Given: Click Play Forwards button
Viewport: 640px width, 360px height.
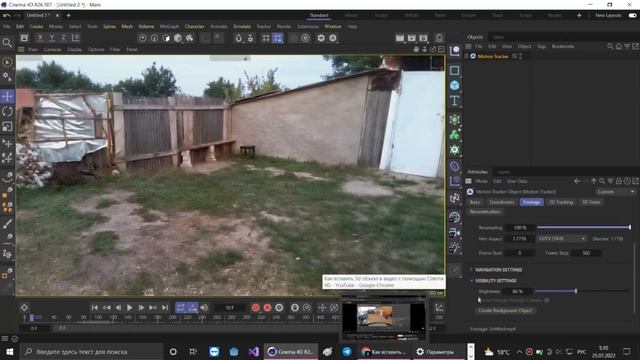Looking at the screenshot, I should 129,307.
